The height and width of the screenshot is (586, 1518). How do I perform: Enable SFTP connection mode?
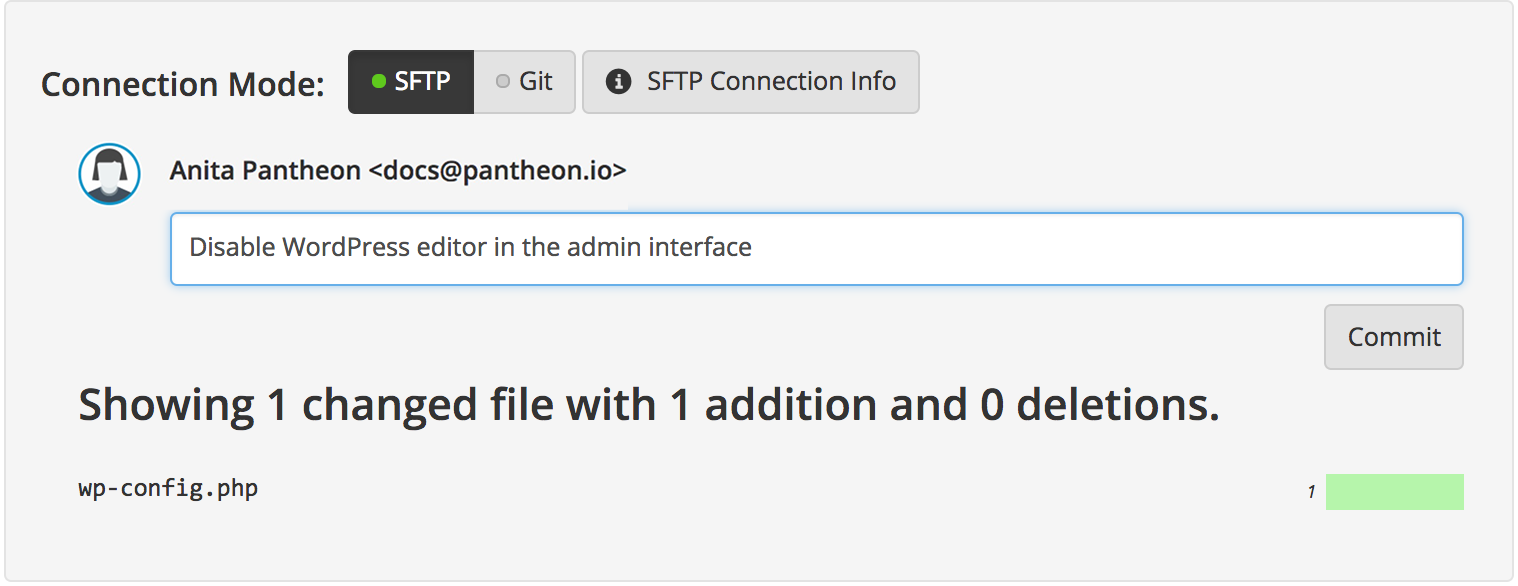(411, 81)
